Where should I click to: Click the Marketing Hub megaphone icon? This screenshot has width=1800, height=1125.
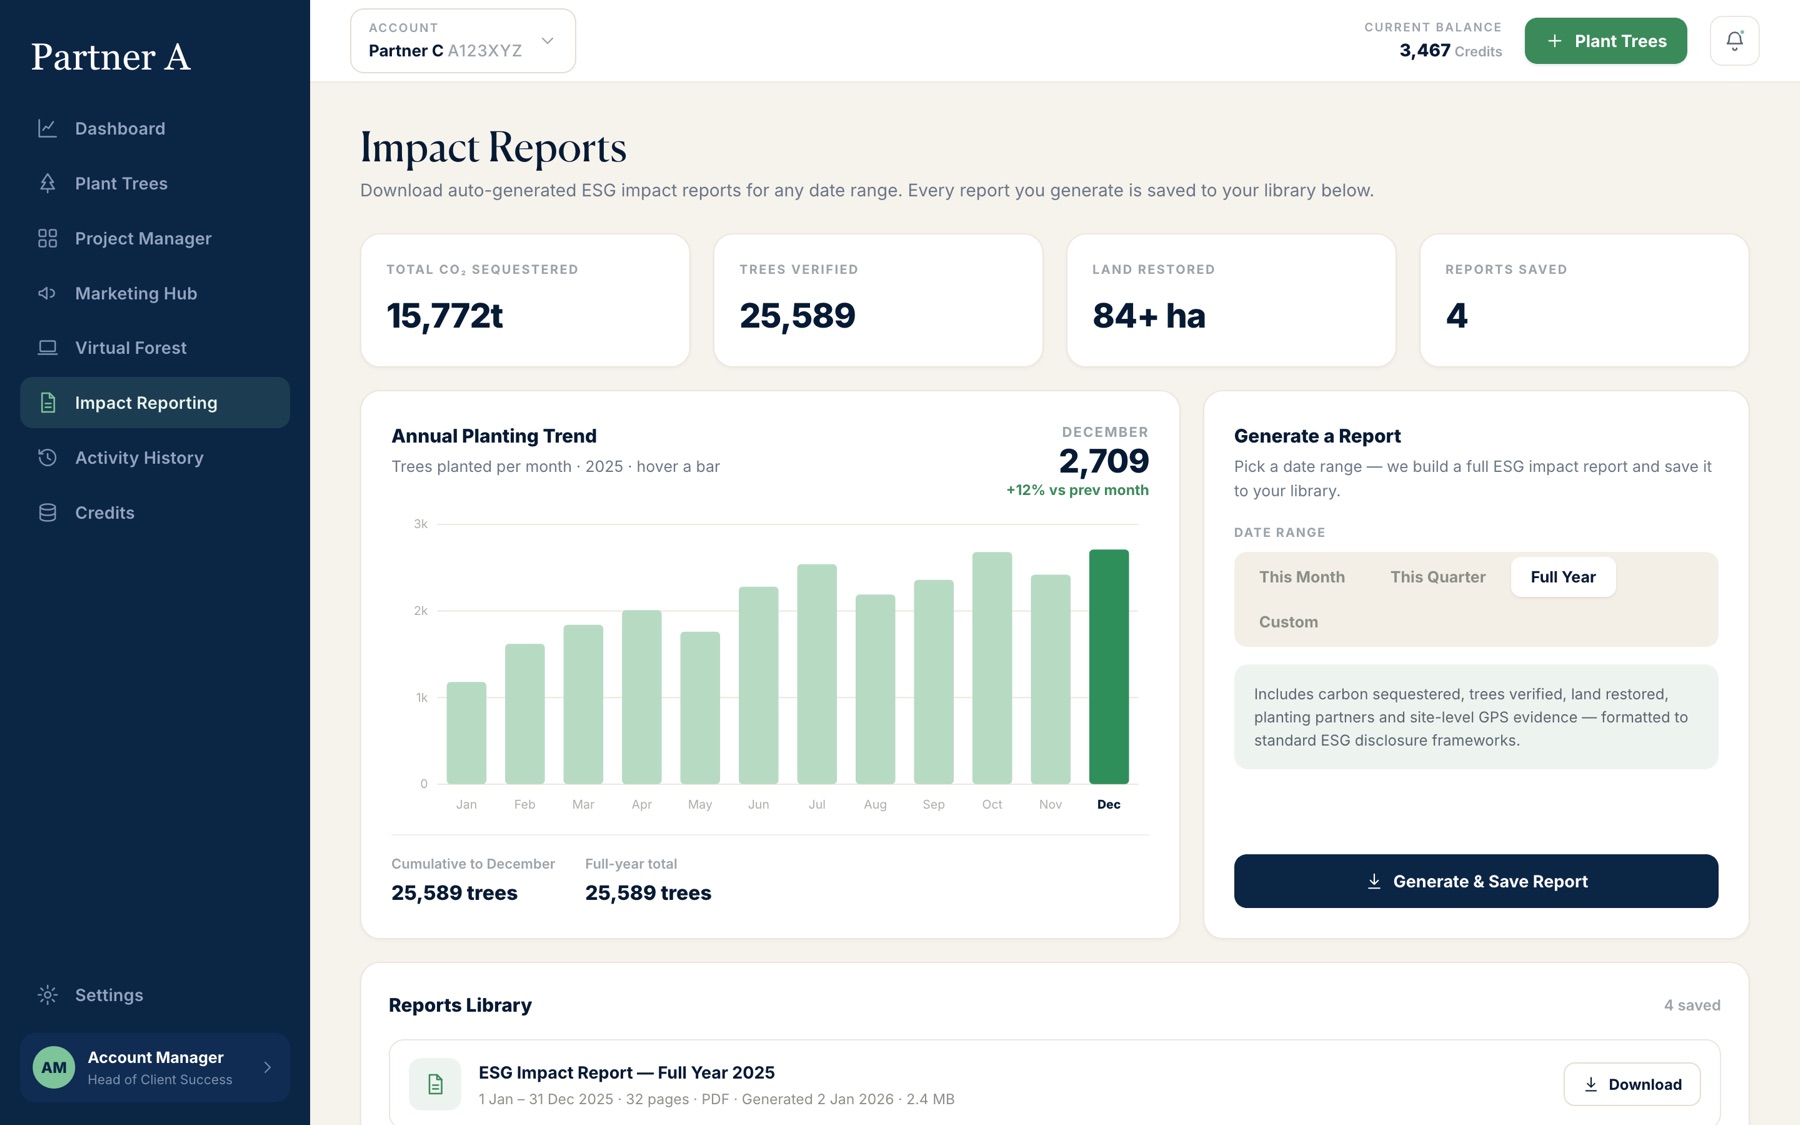click(47, 293)
